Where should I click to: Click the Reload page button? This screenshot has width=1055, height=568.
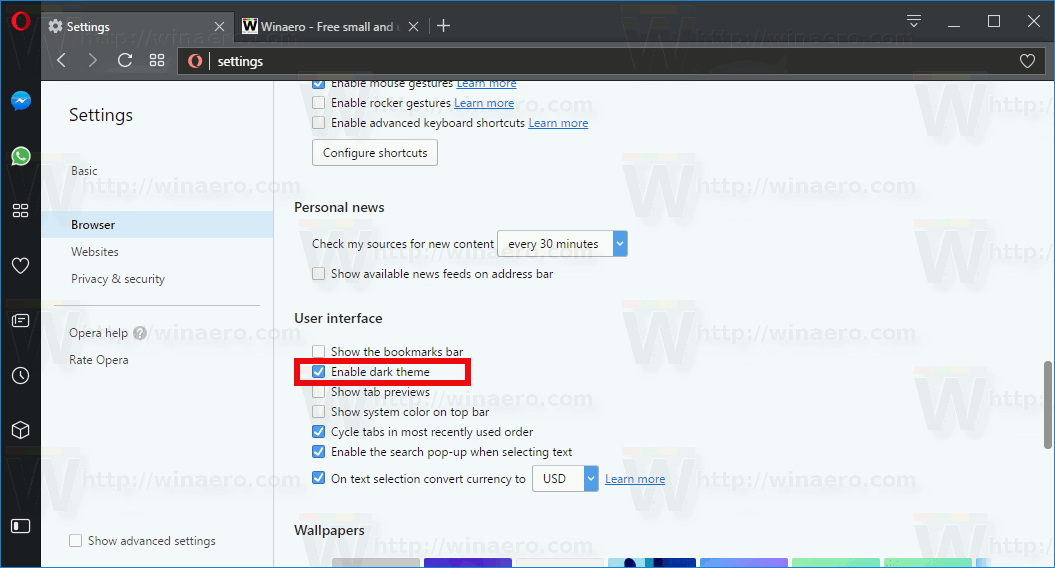click(125, 61)
